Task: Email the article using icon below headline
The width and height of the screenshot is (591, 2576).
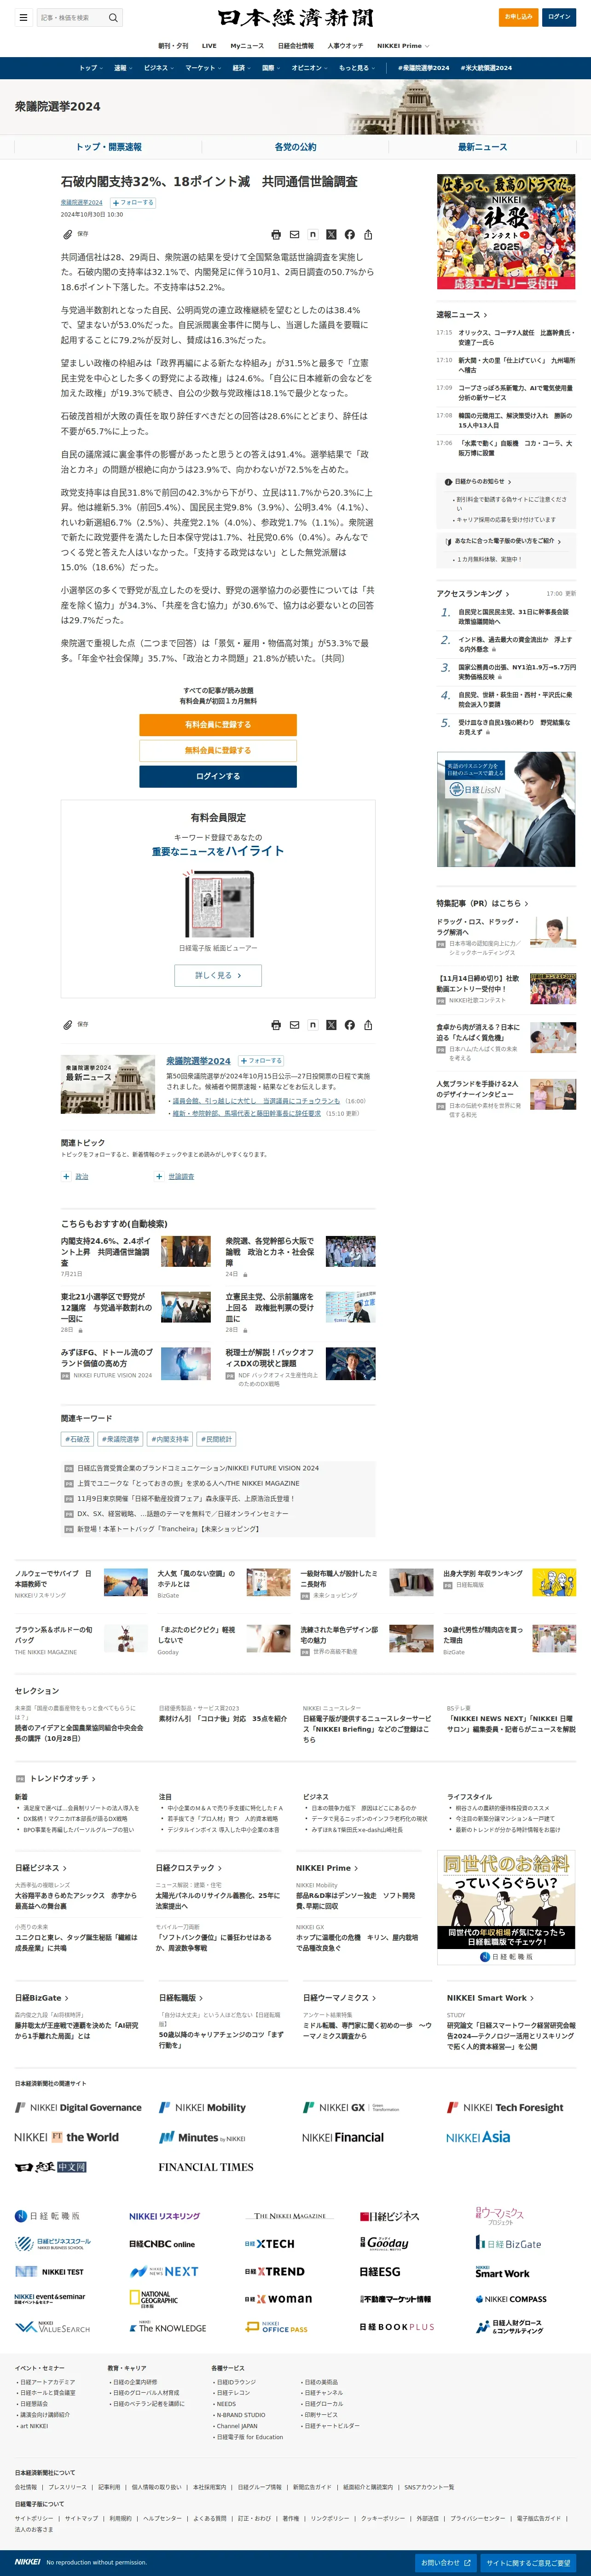Action: point(294,235)
